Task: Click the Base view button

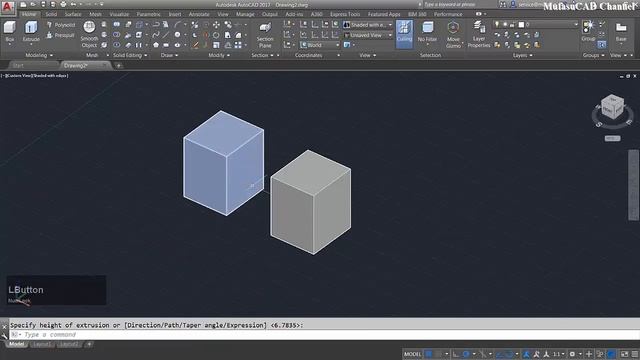Action: pyautogui.click(x=621, y=32)
